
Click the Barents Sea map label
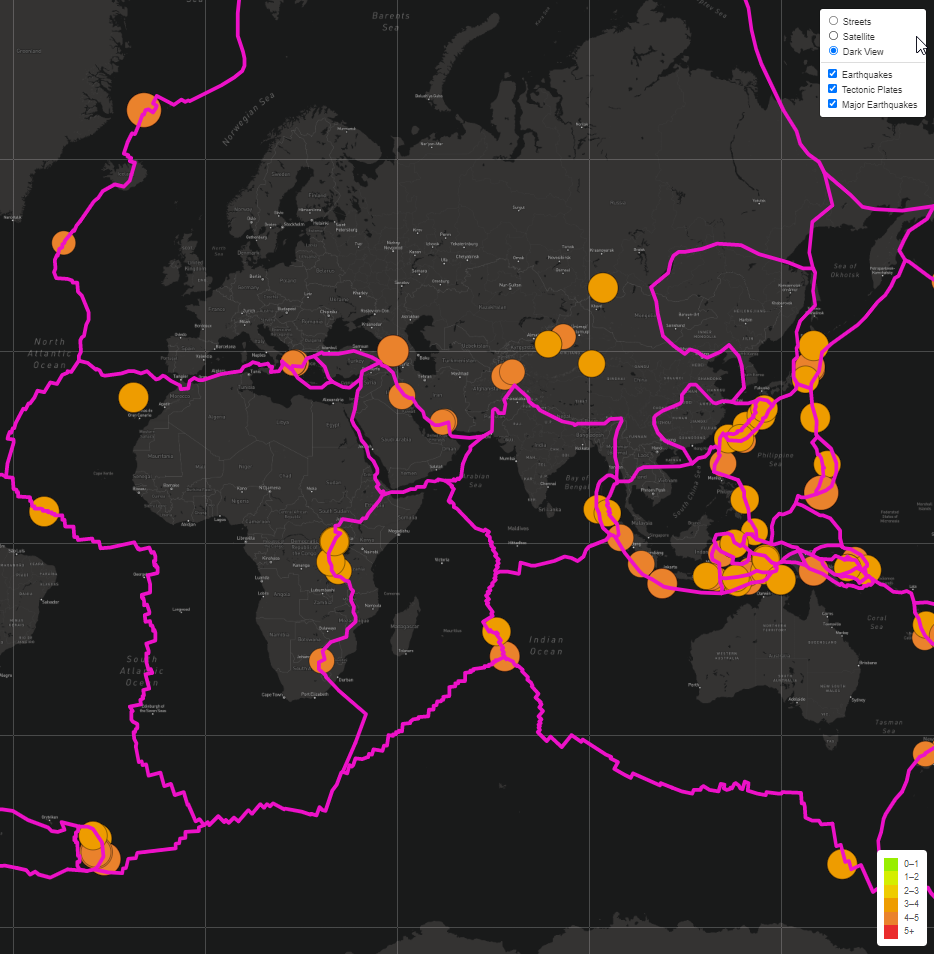pos(391,22)
